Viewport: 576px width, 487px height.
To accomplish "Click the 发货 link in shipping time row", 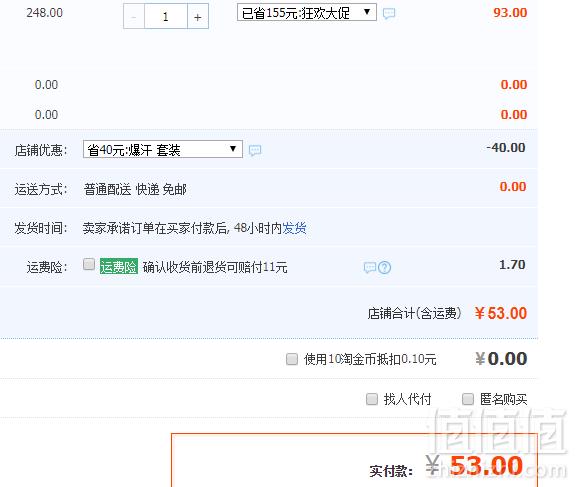I will pos(294,228).
